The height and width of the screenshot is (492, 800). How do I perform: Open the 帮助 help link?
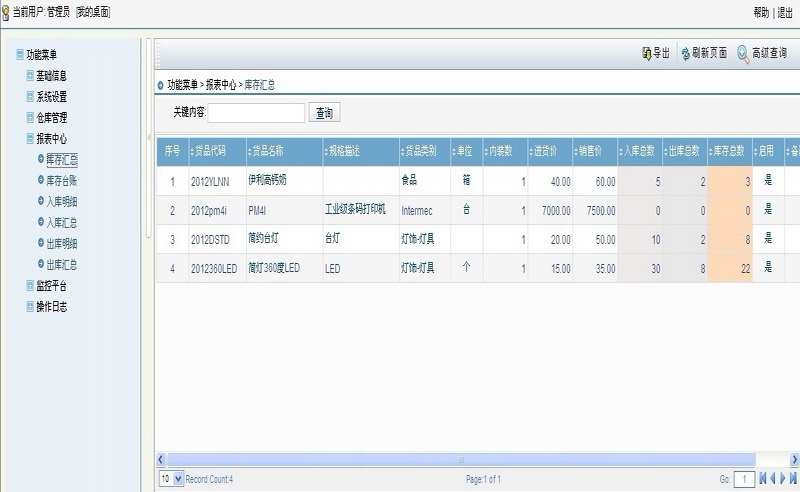[x=760, y=12]
